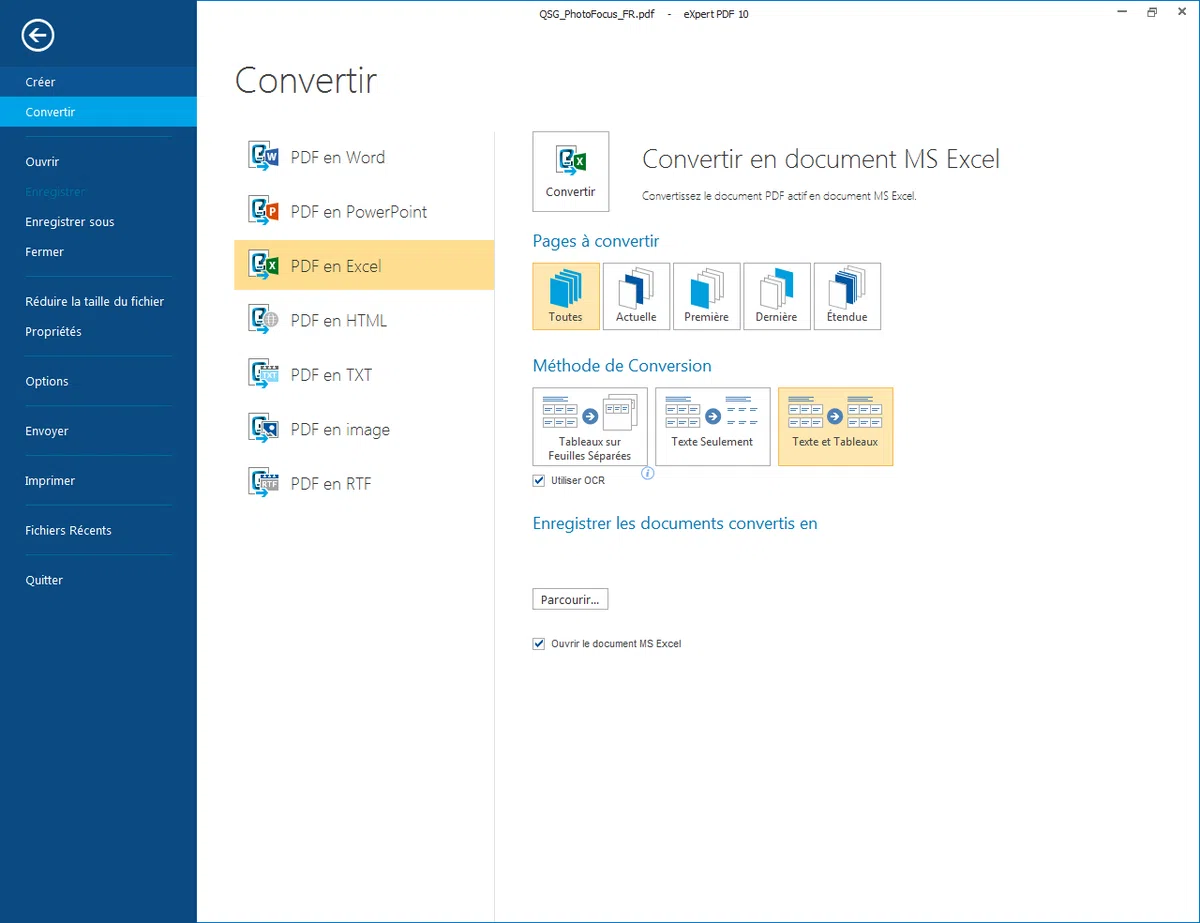Select PDF en Excel icon
Viewport: 1200px width, 923px height.
coord(263,266)
